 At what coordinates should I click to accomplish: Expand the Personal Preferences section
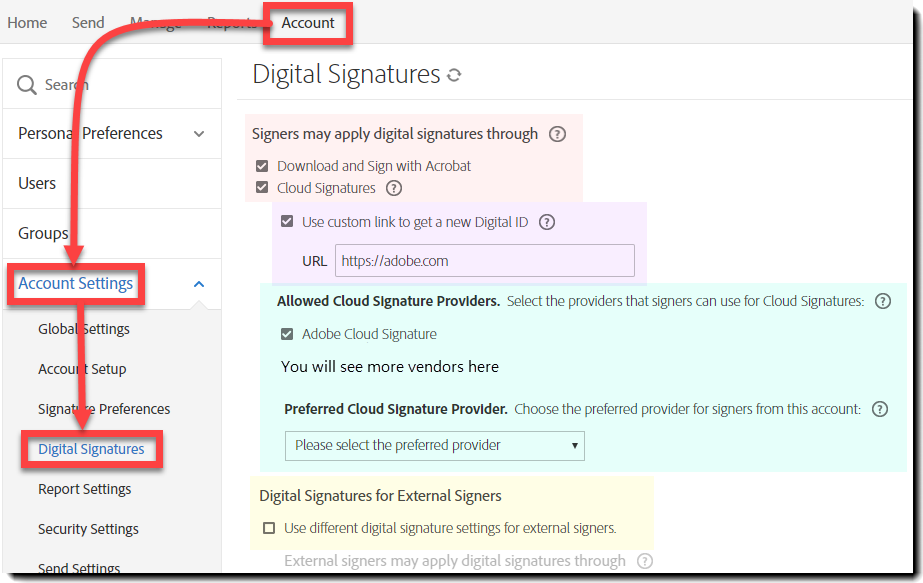(x=198, y=133)
